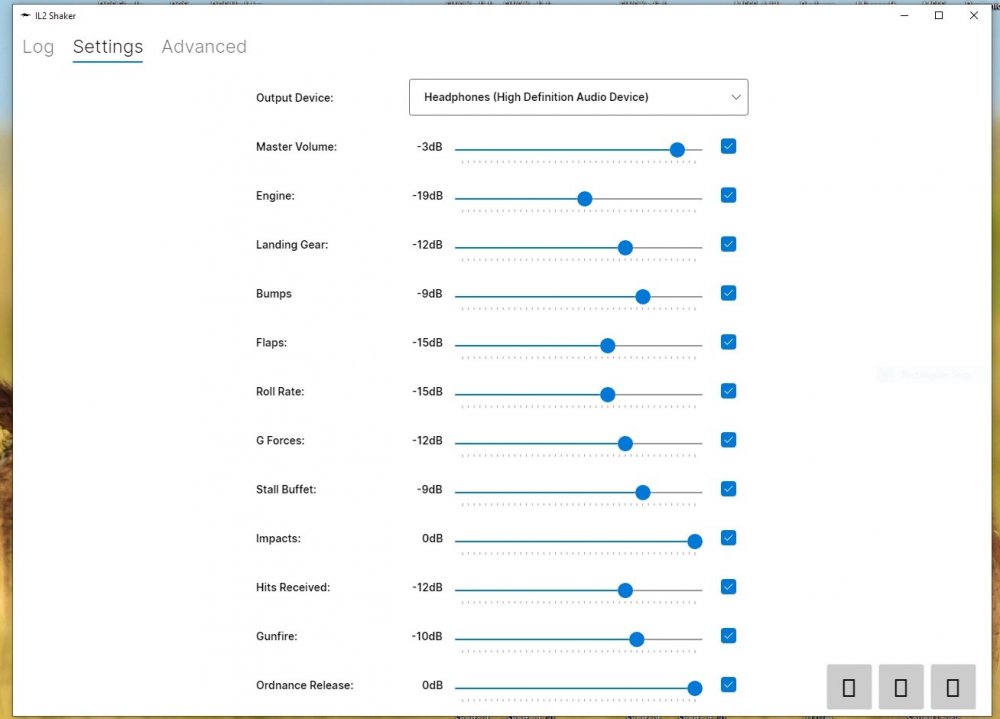Click the Stall Buffet slider handle
1000x719 pixels.
643,493
